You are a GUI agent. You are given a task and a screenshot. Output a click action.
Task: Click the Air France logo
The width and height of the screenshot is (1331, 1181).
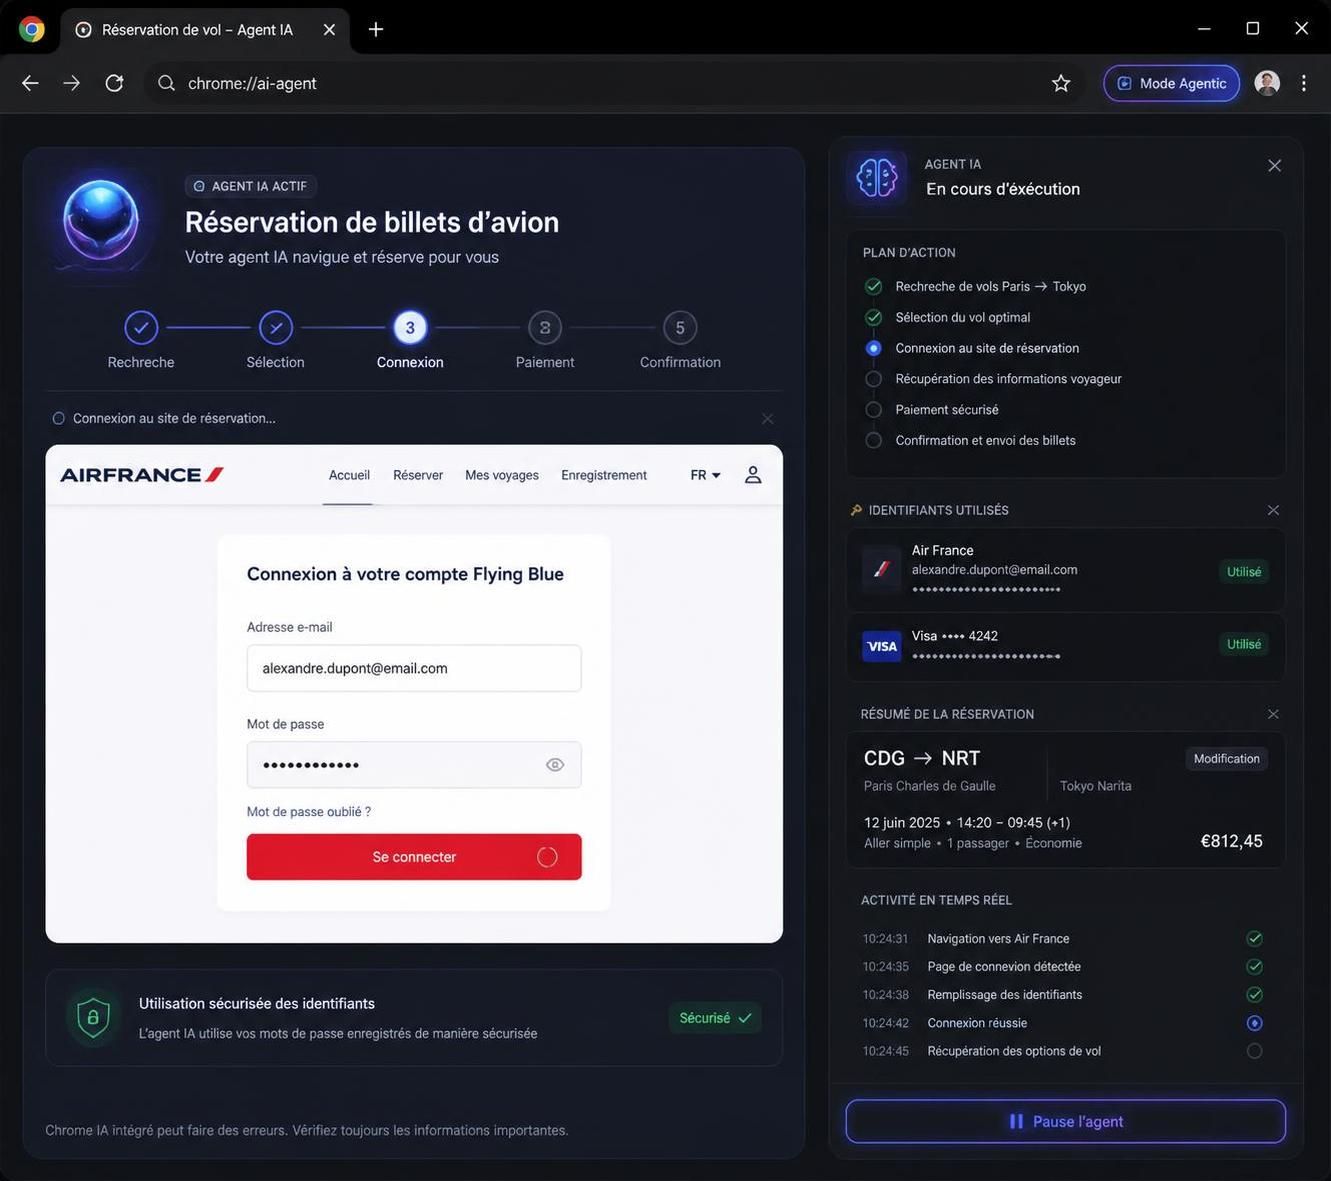pos(142,475)
